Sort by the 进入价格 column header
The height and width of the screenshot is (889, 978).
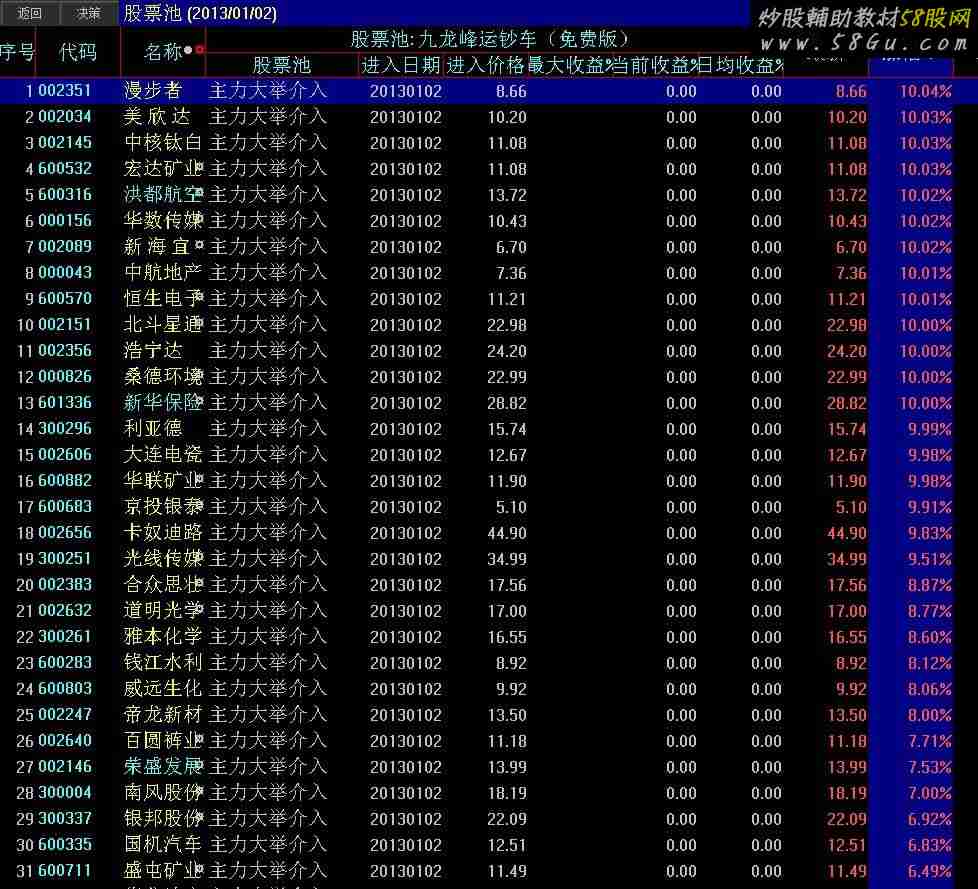(x=486, y=65)
